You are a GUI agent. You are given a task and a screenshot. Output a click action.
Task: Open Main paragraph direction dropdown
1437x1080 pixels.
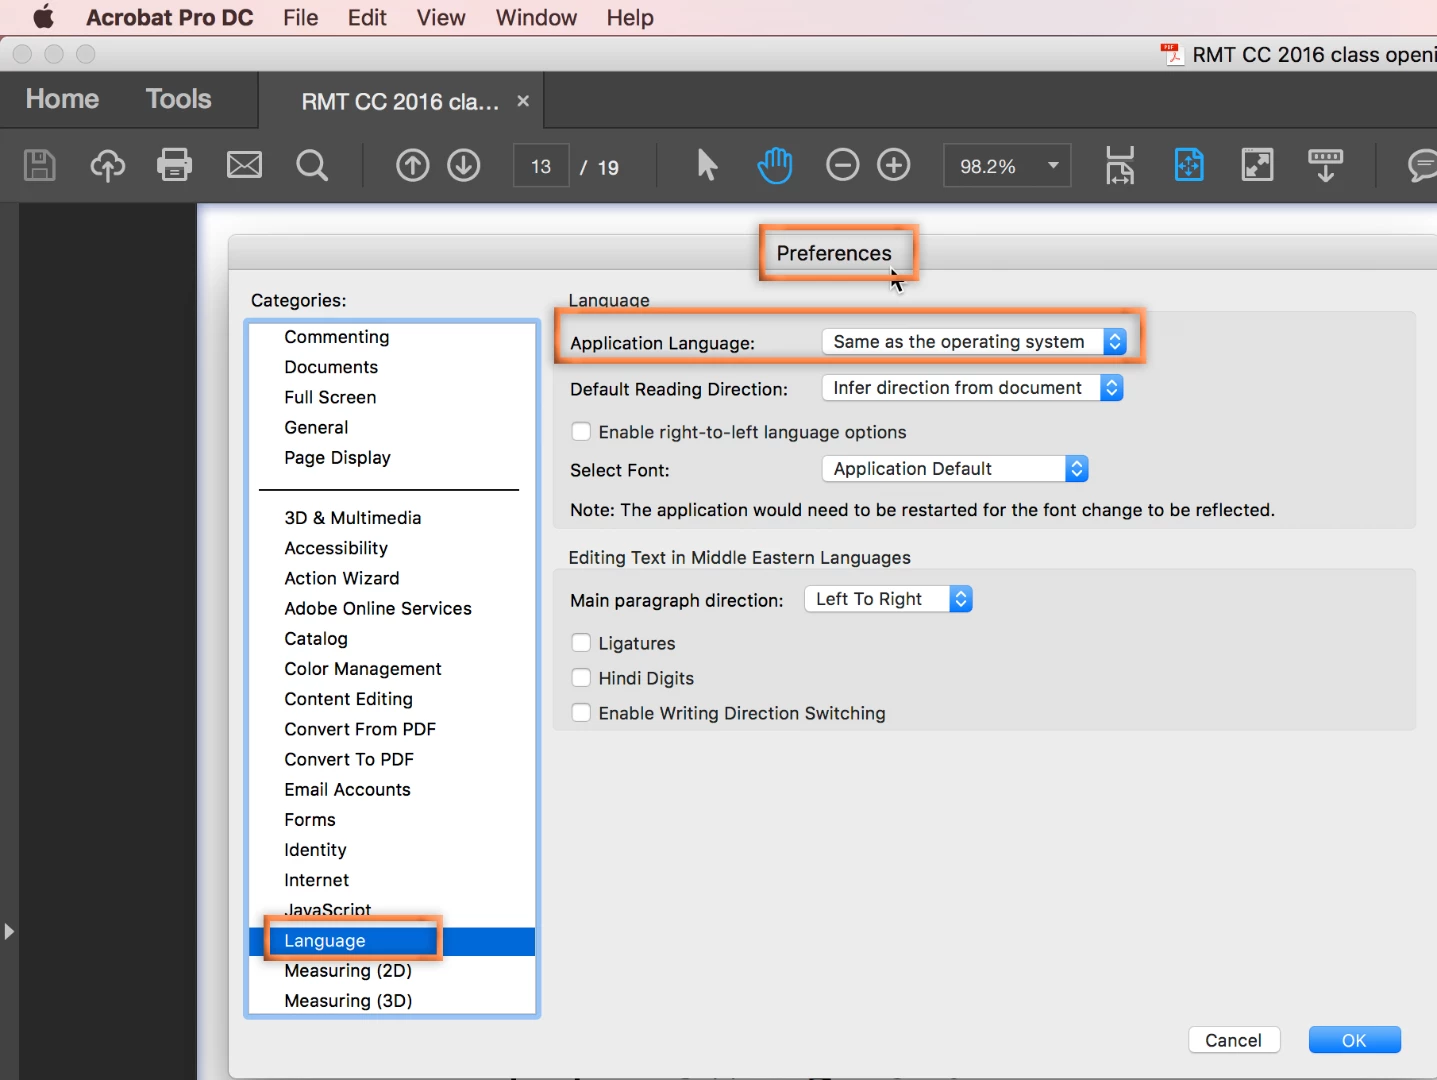(888, 599)
